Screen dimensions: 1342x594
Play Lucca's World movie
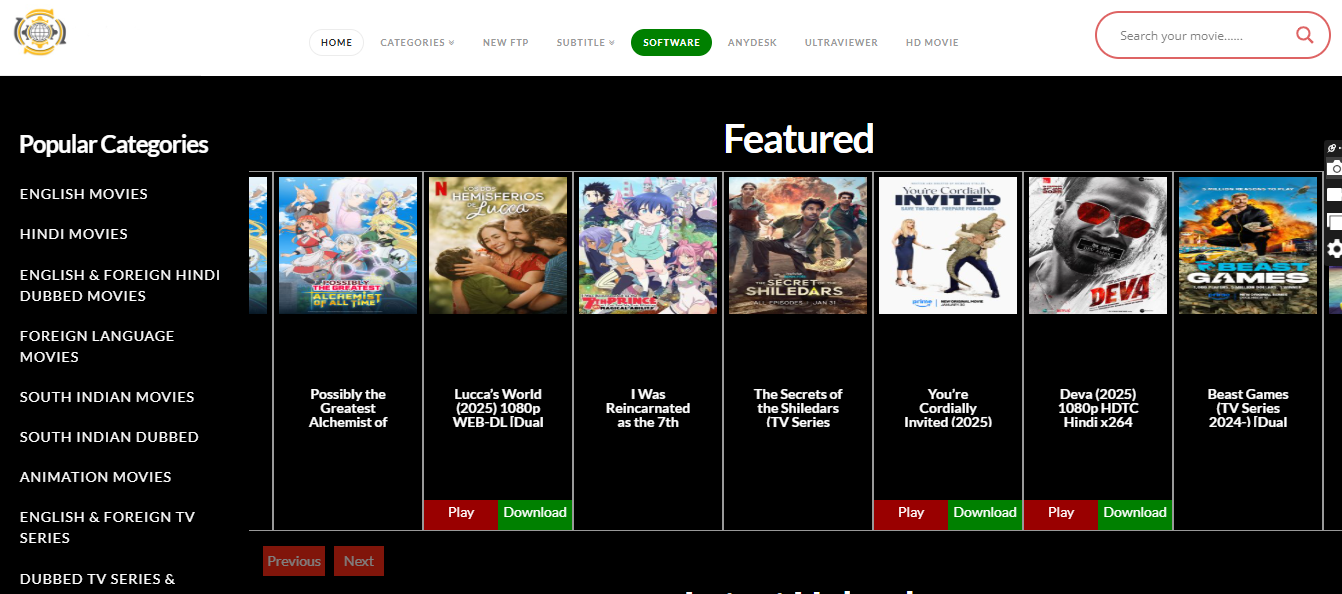click(x=461, y=513)
